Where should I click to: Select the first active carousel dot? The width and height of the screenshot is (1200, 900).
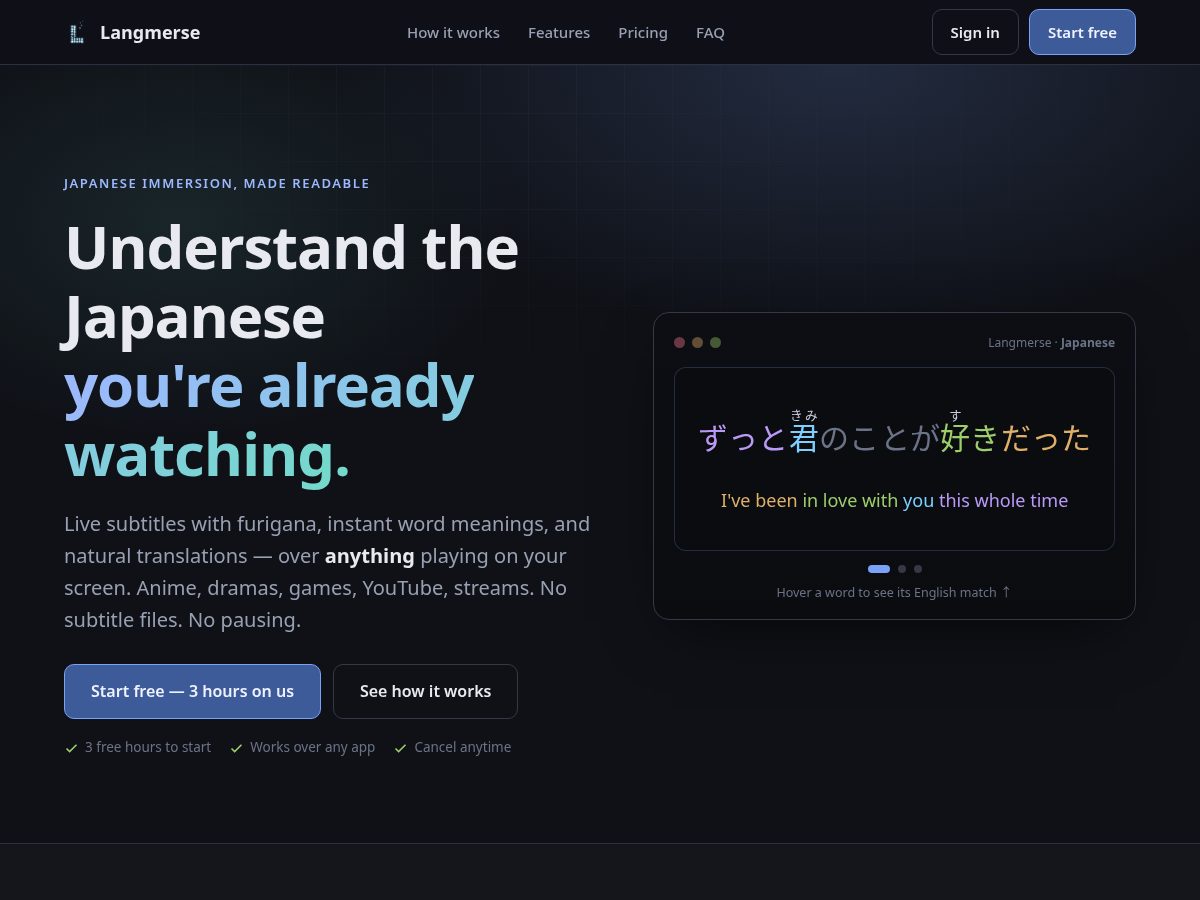879,569
